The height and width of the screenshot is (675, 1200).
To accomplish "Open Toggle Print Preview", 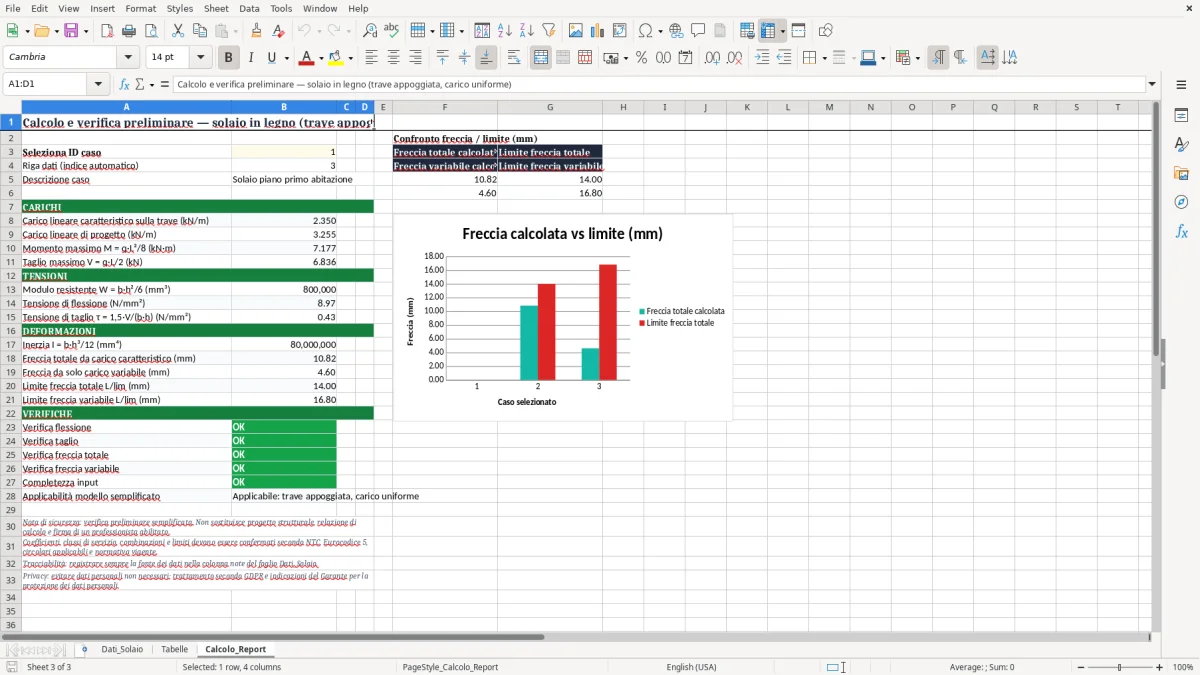I will pyautogui.click(x=151, y=31).
